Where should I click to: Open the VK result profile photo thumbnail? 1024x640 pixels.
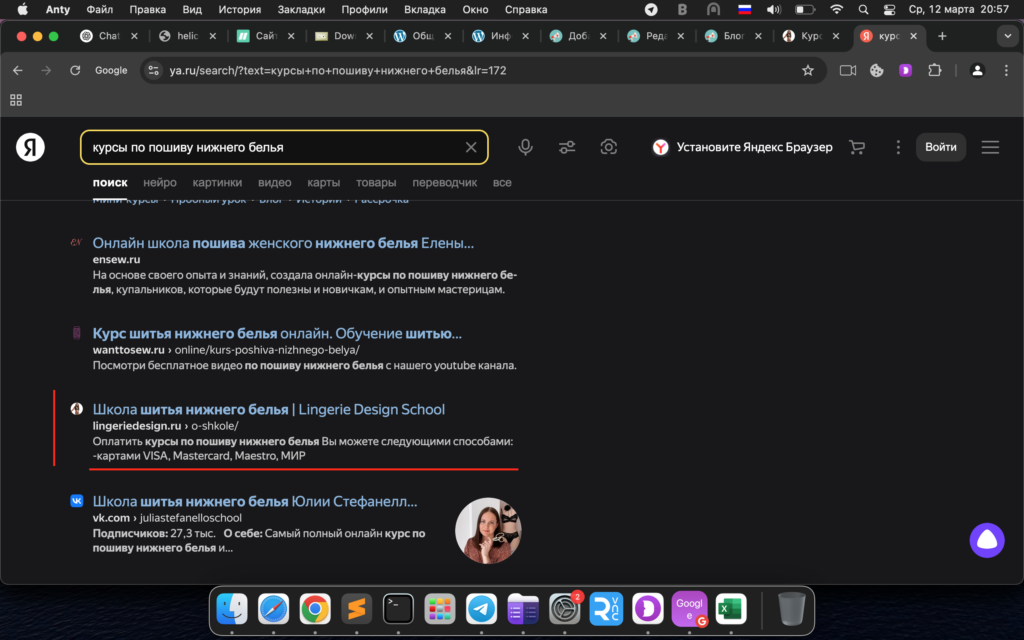tap(488, 530)
